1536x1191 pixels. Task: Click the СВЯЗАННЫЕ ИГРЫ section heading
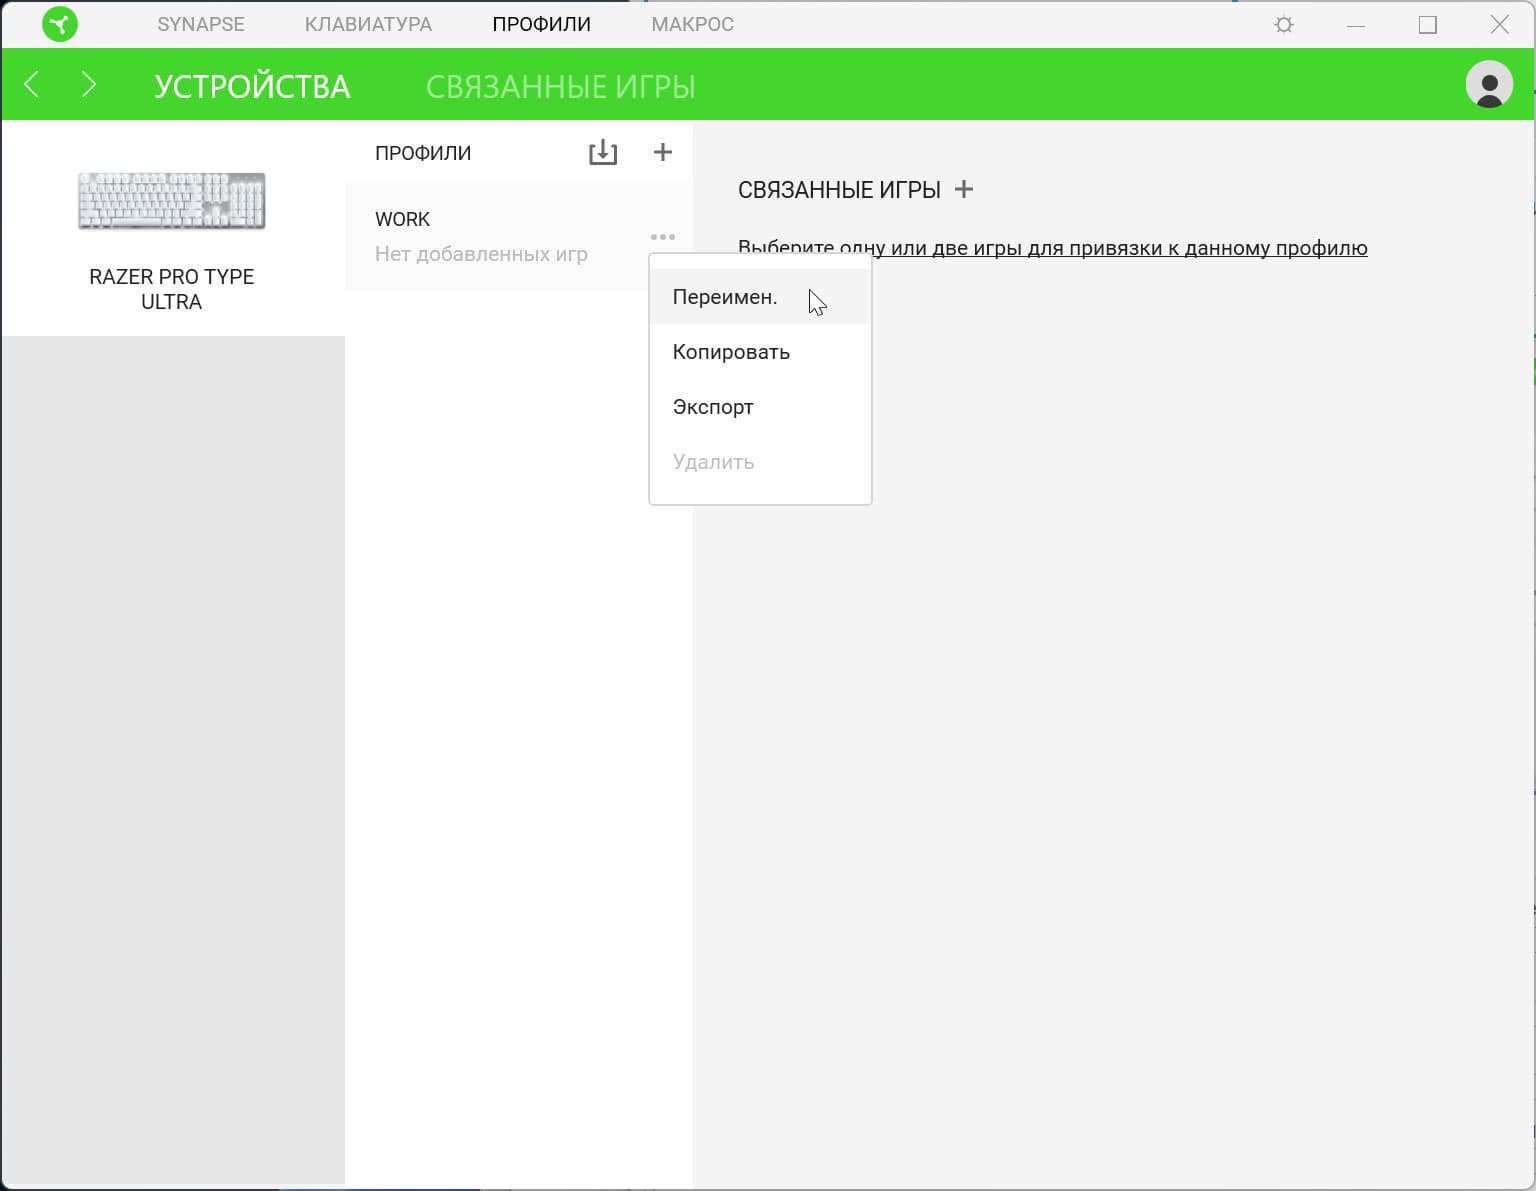tap(839, 190)
